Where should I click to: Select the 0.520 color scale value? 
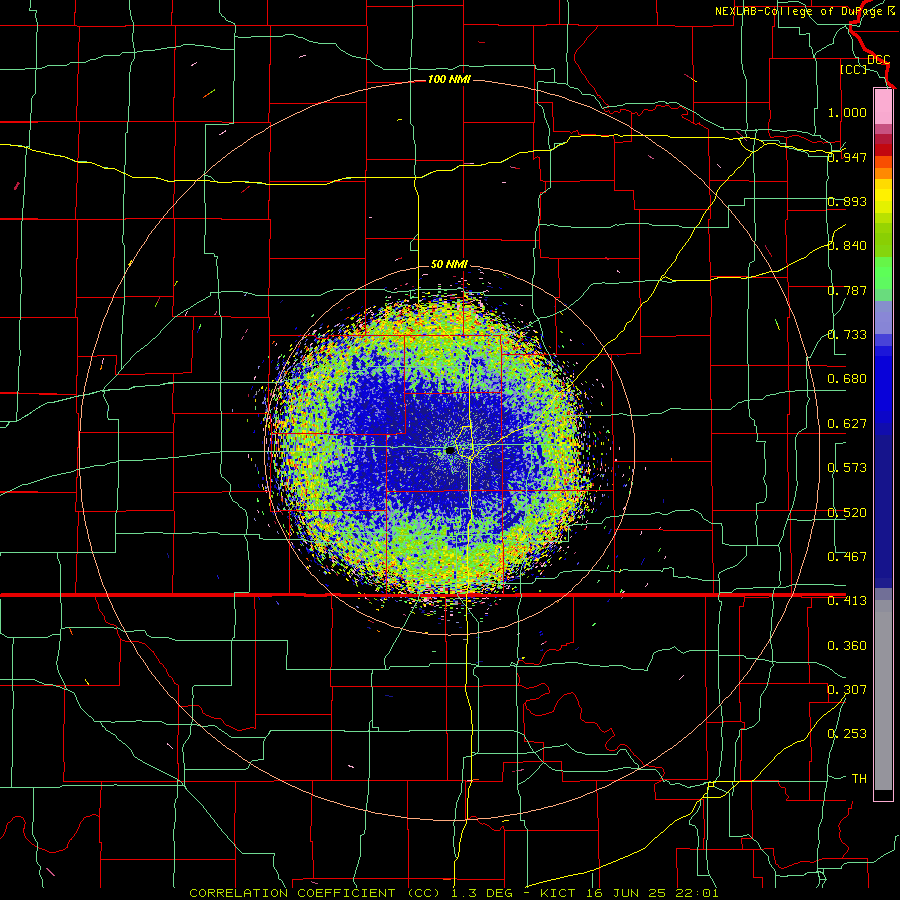[x=847, y=513]
